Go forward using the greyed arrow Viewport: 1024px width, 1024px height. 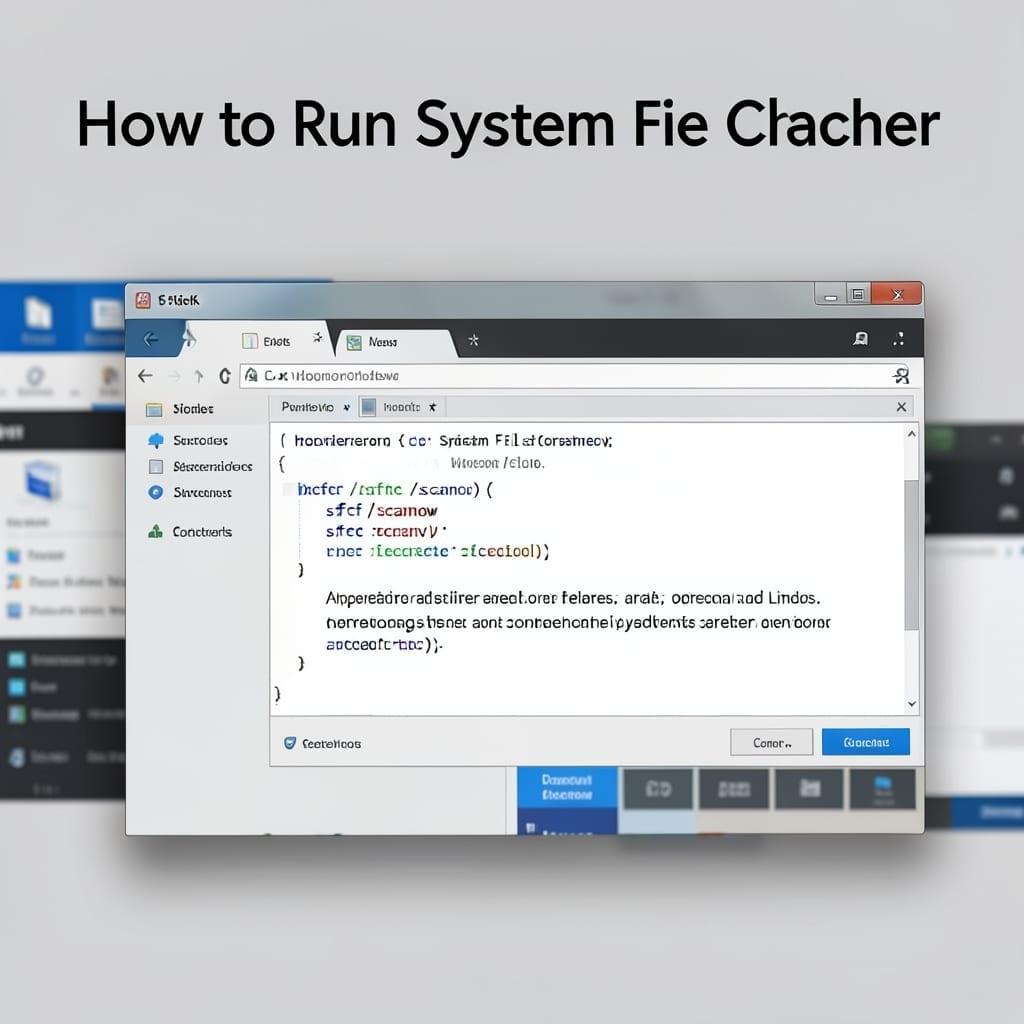(174, 376)
